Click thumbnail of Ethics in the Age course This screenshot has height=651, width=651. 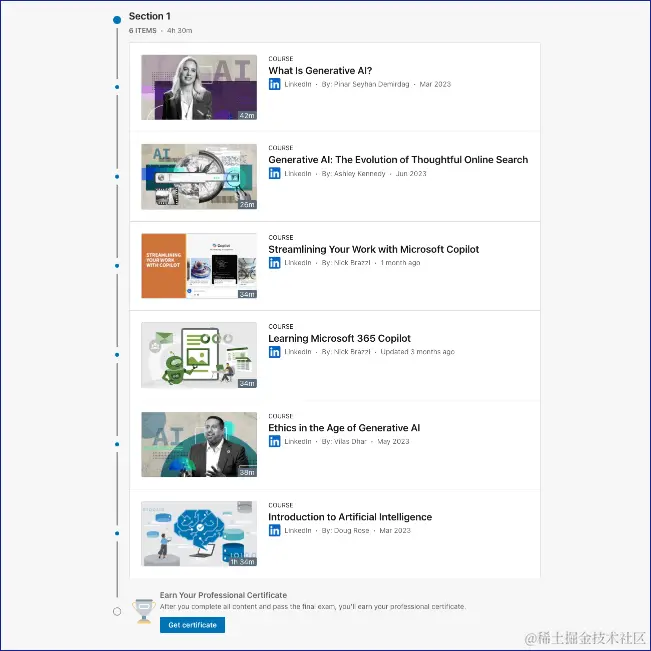click(x=199, y=444)
